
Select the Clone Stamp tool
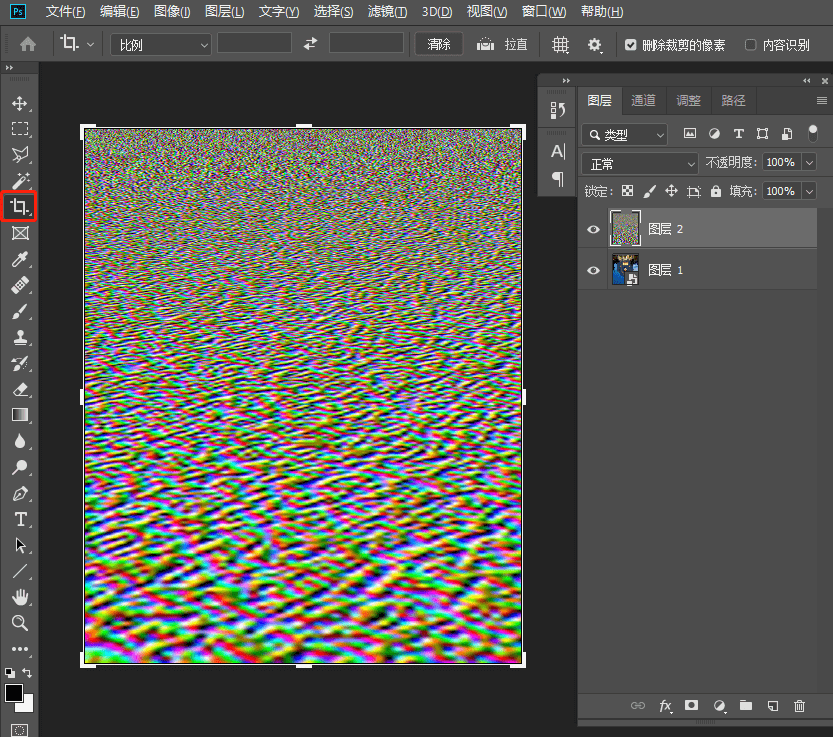click(19, 338)
